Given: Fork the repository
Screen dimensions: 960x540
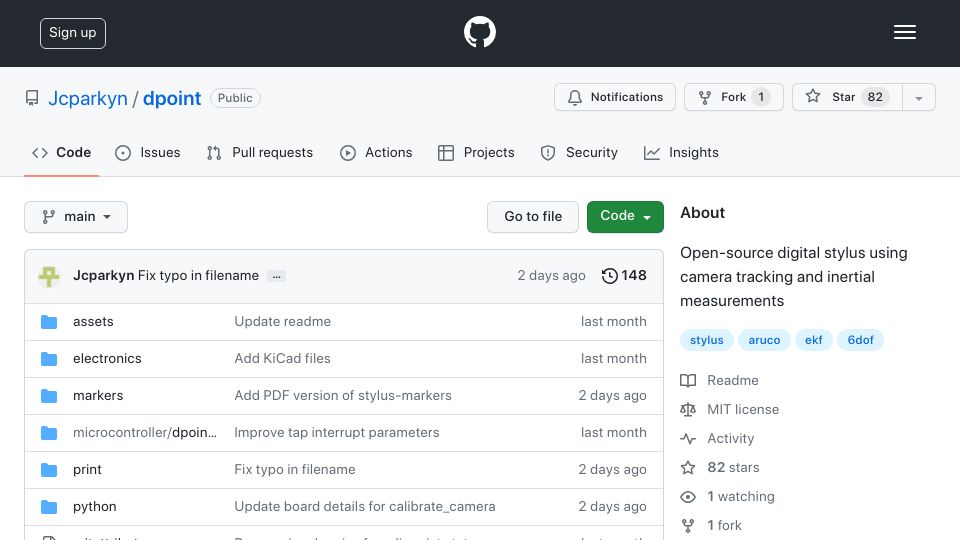Looking at the screenshot, I should (x=733, y=97).
